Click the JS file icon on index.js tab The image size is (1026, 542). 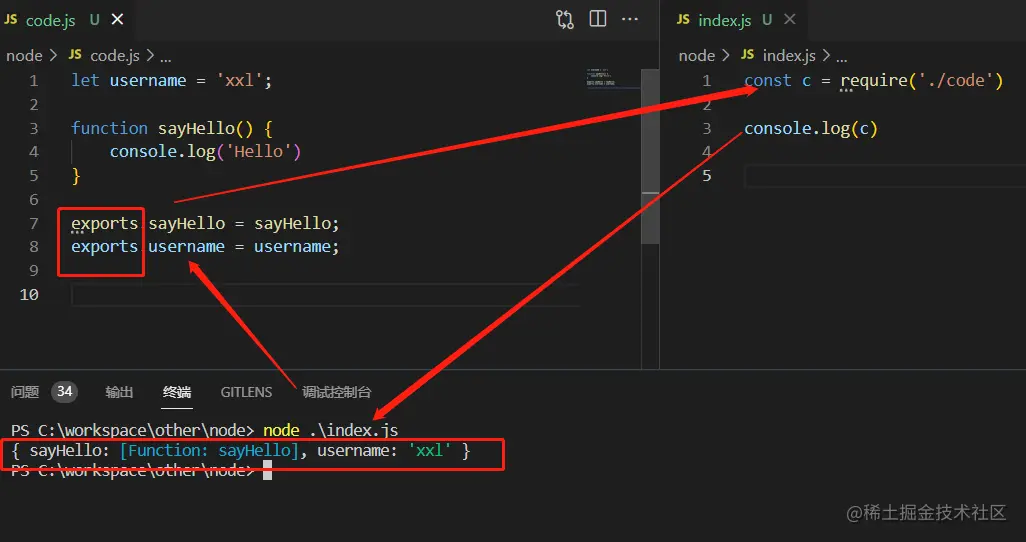point(683,20)
